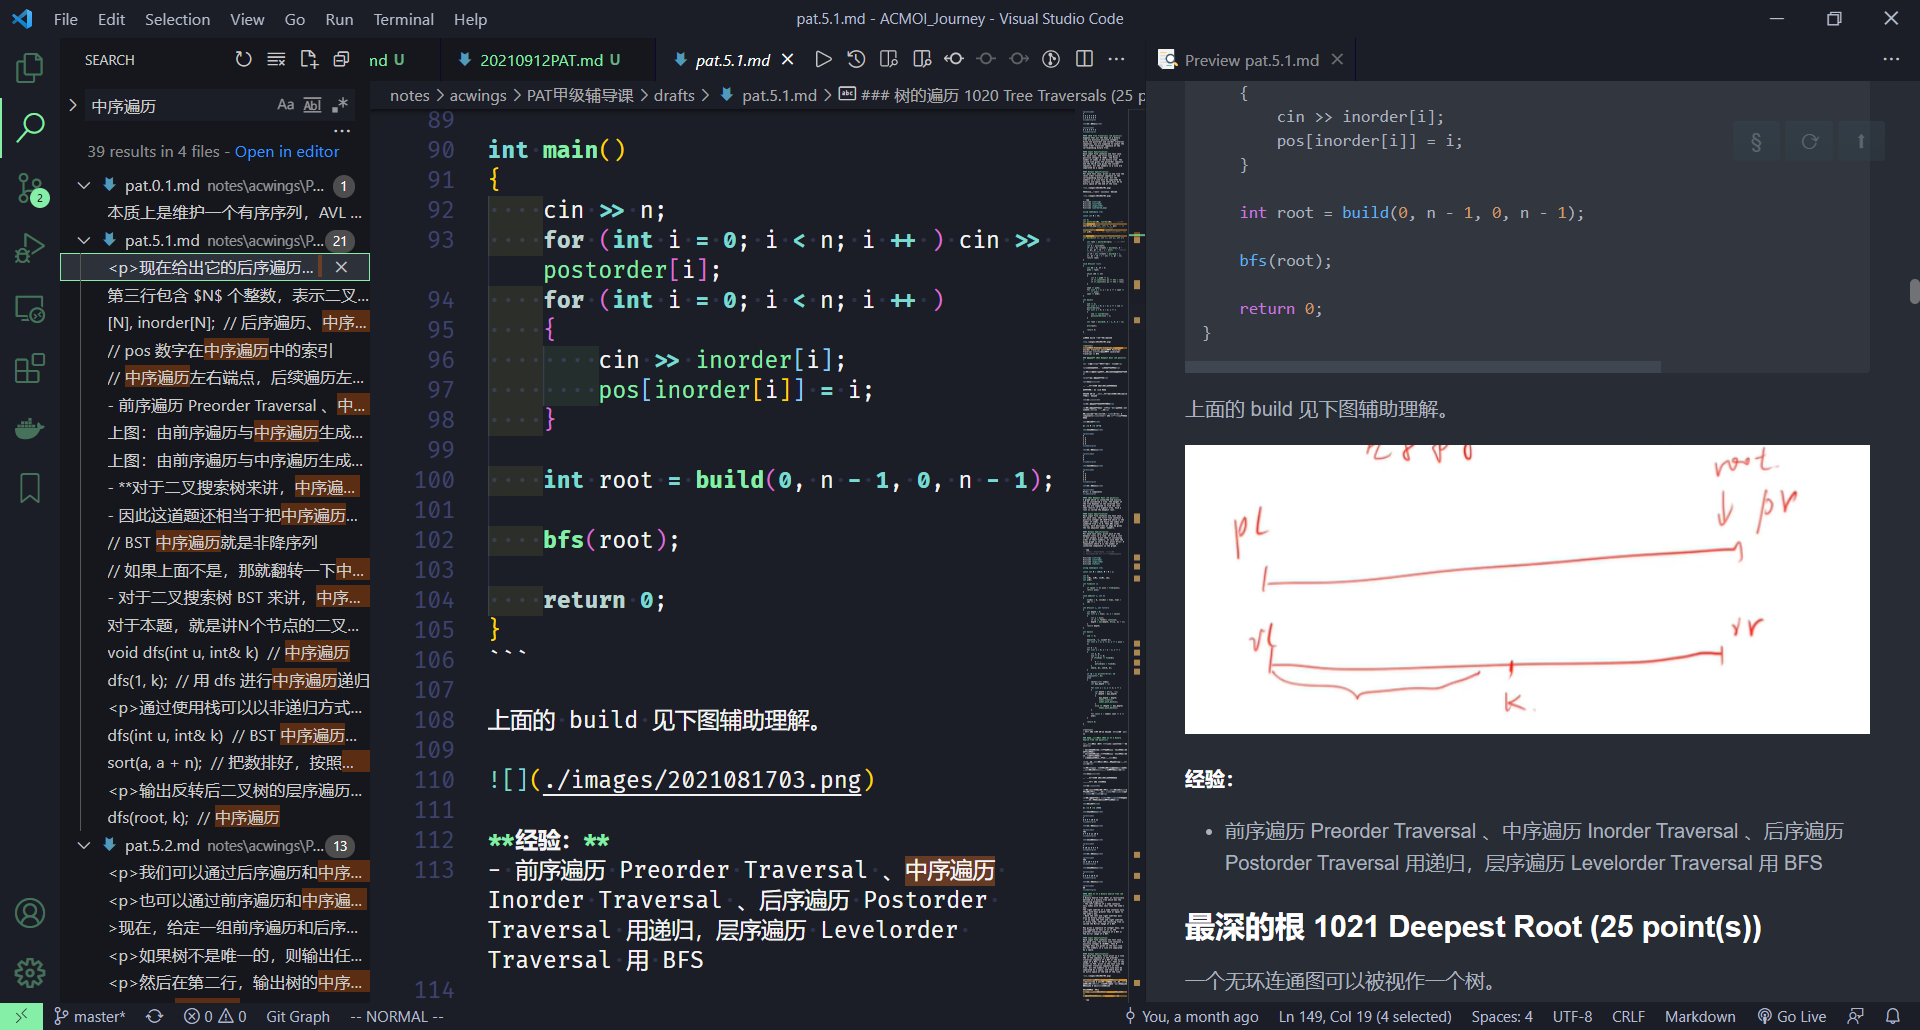Viewport: 1920px width, 1030px height.
Task: Open the Manage gear menu
Action: [30, 972]
